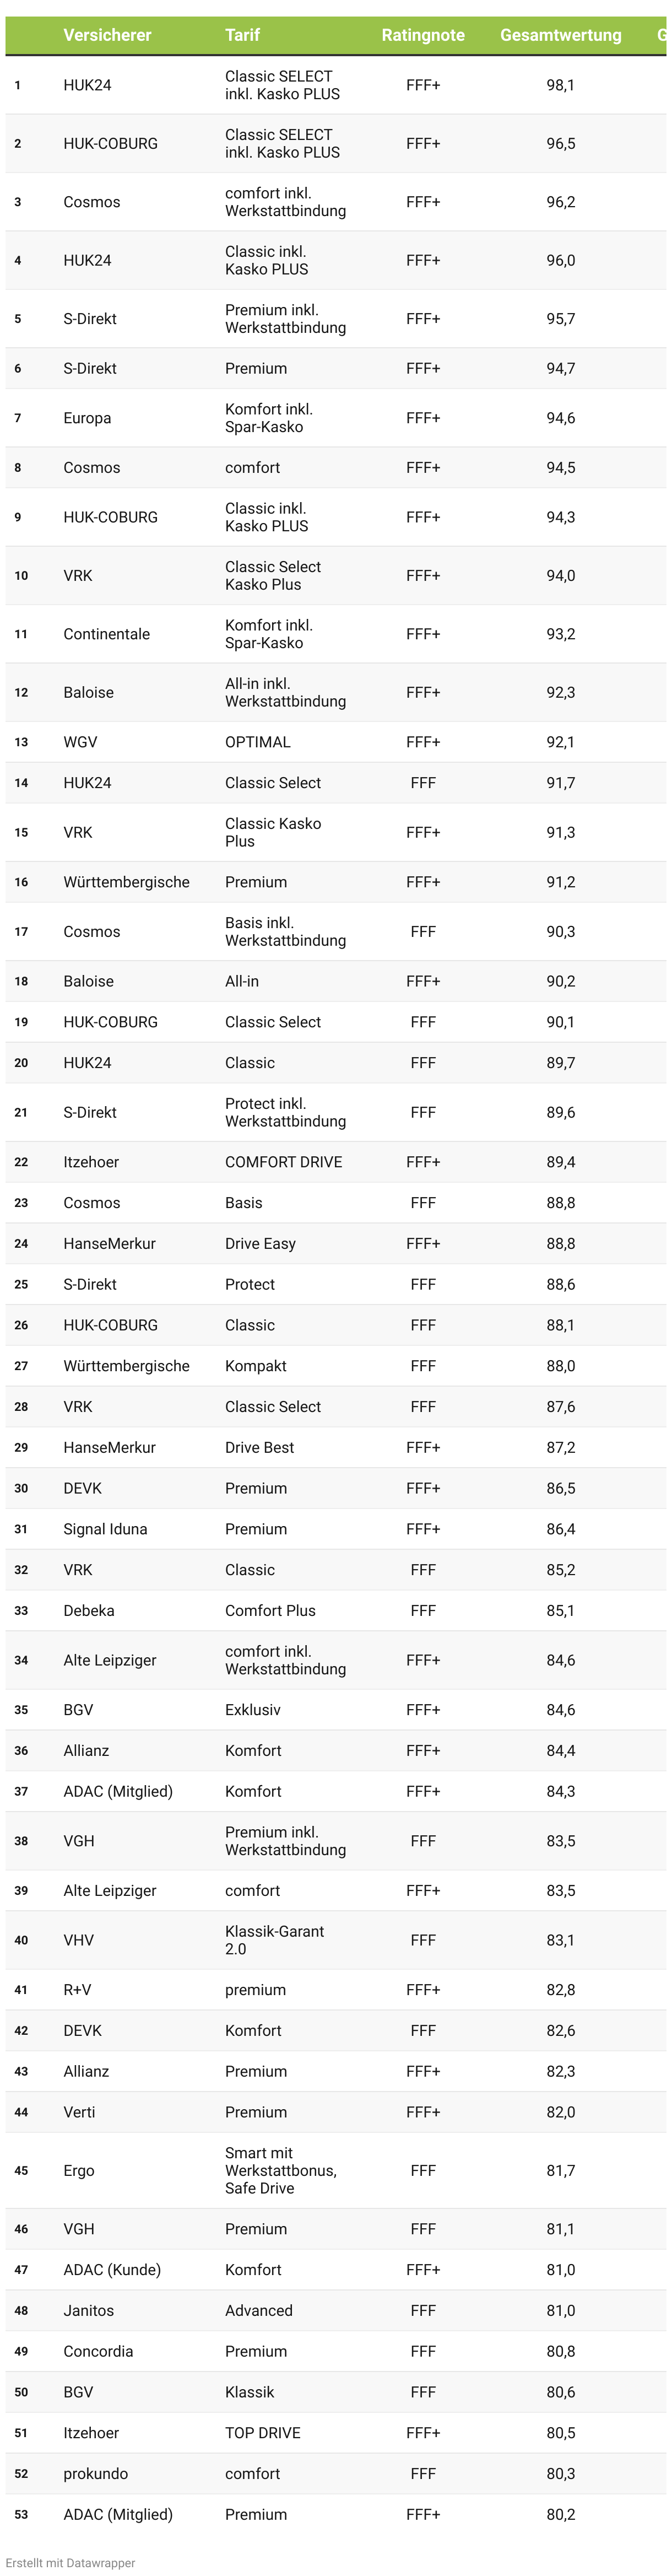Screen dimensions: 672x2576
Task: Click the prokundo insurer name
Action: point(95,2474)
